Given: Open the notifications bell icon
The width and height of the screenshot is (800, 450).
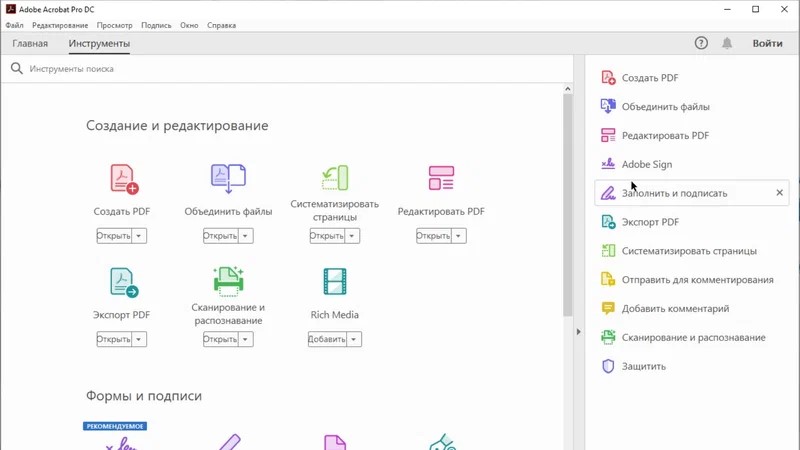Looking at the screenshot, I should pyautogui.click(x=727, y=43).
